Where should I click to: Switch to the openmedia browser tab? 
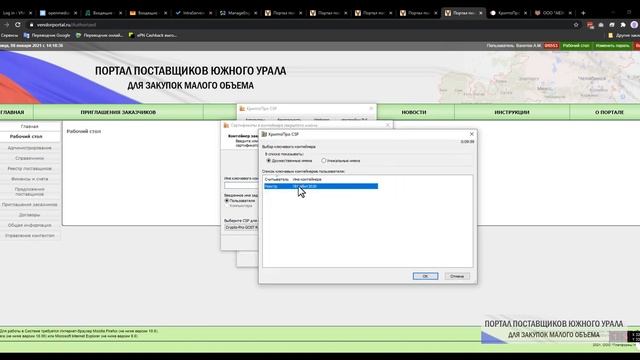58,13
